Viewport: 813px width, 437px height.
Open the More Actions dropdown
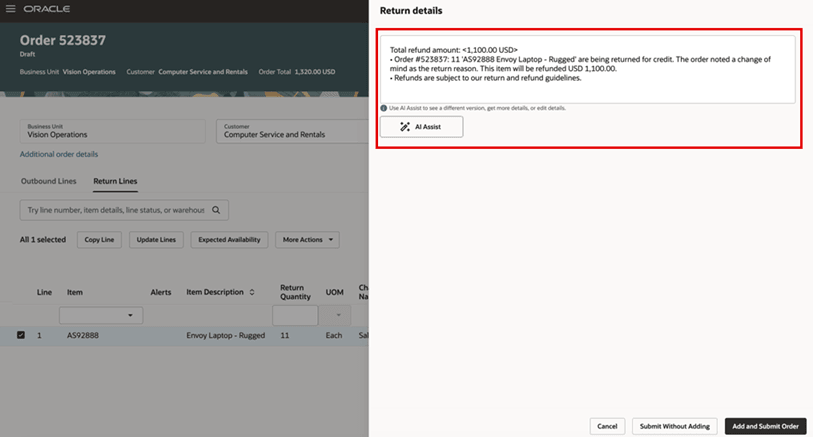click(307, 239)
